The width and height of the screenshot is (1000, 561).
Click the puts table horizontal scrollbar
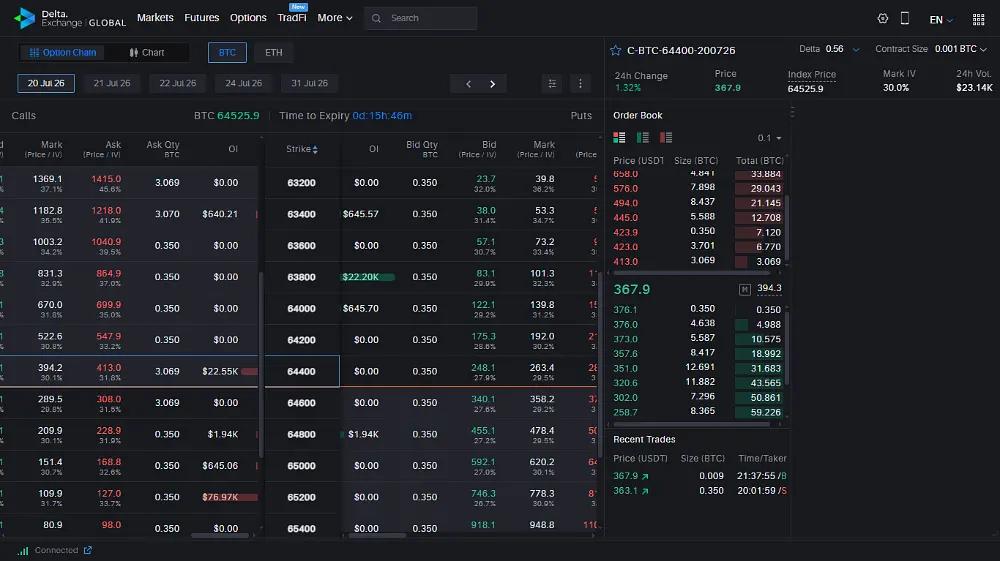377,536
